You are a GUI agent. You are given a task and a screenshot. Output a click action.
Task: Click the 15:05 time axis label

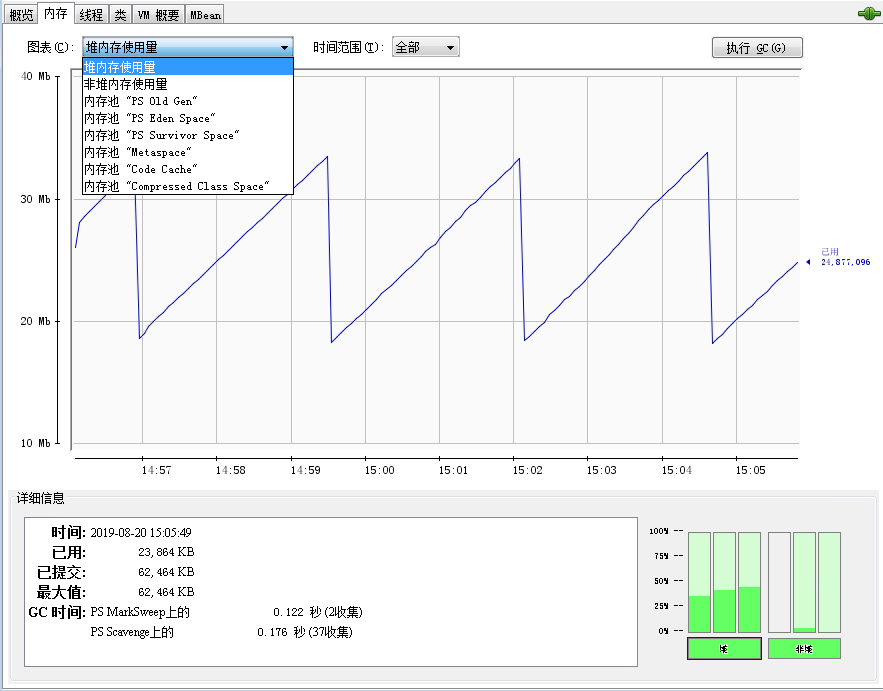(750, 470)
